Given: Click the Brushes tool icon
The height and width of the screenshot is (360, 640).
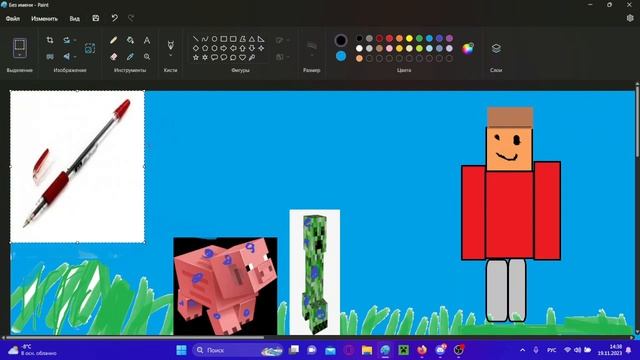Looking at the screenshot, I should (x=171, y=44).
